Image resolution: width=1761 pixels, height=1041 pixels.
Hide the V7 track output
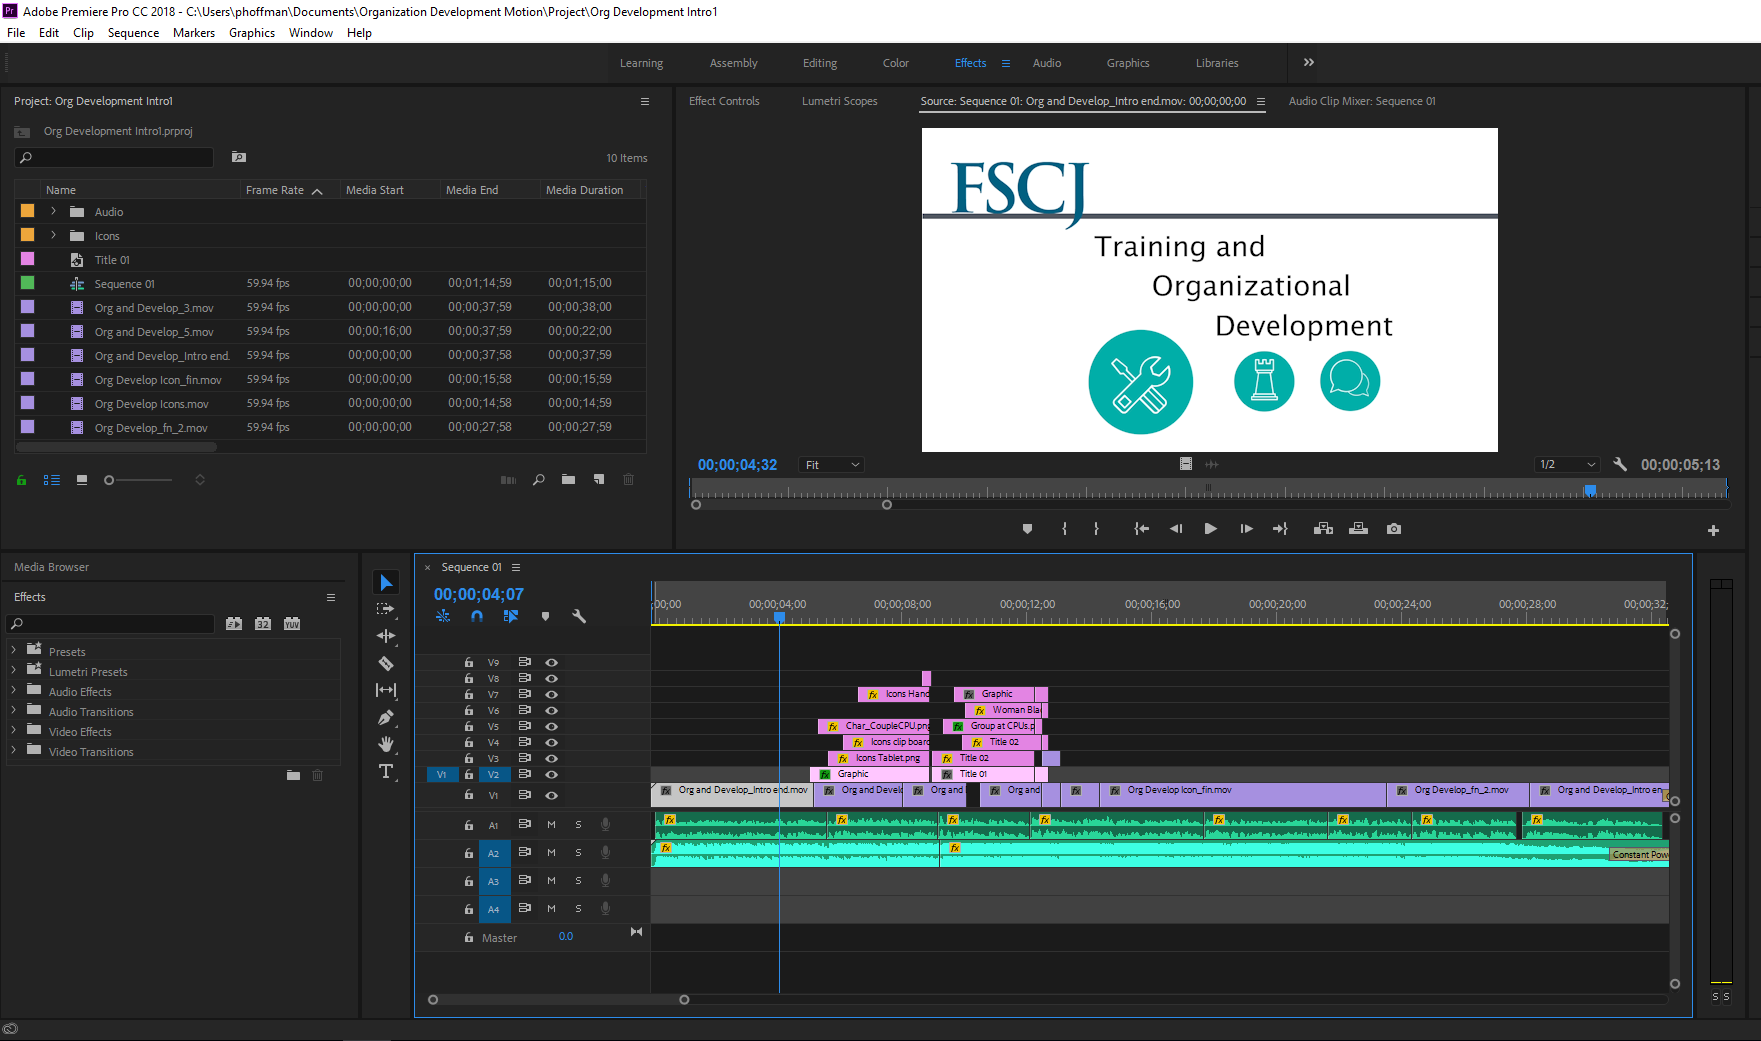pos(551,694)
